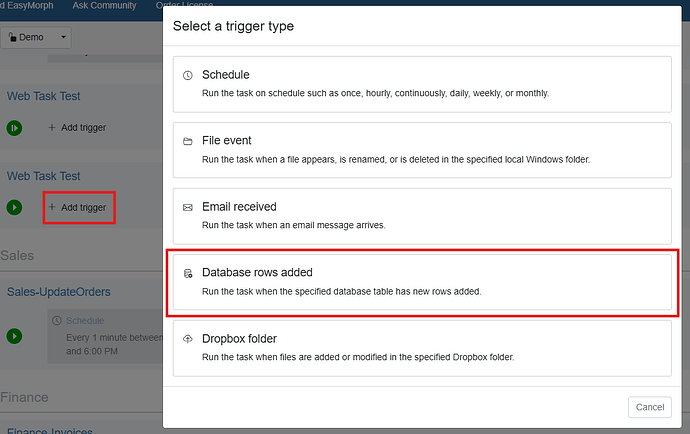
Task: Run Sales-UpdateOrders with its green play icon
Action: coord(15,337)
